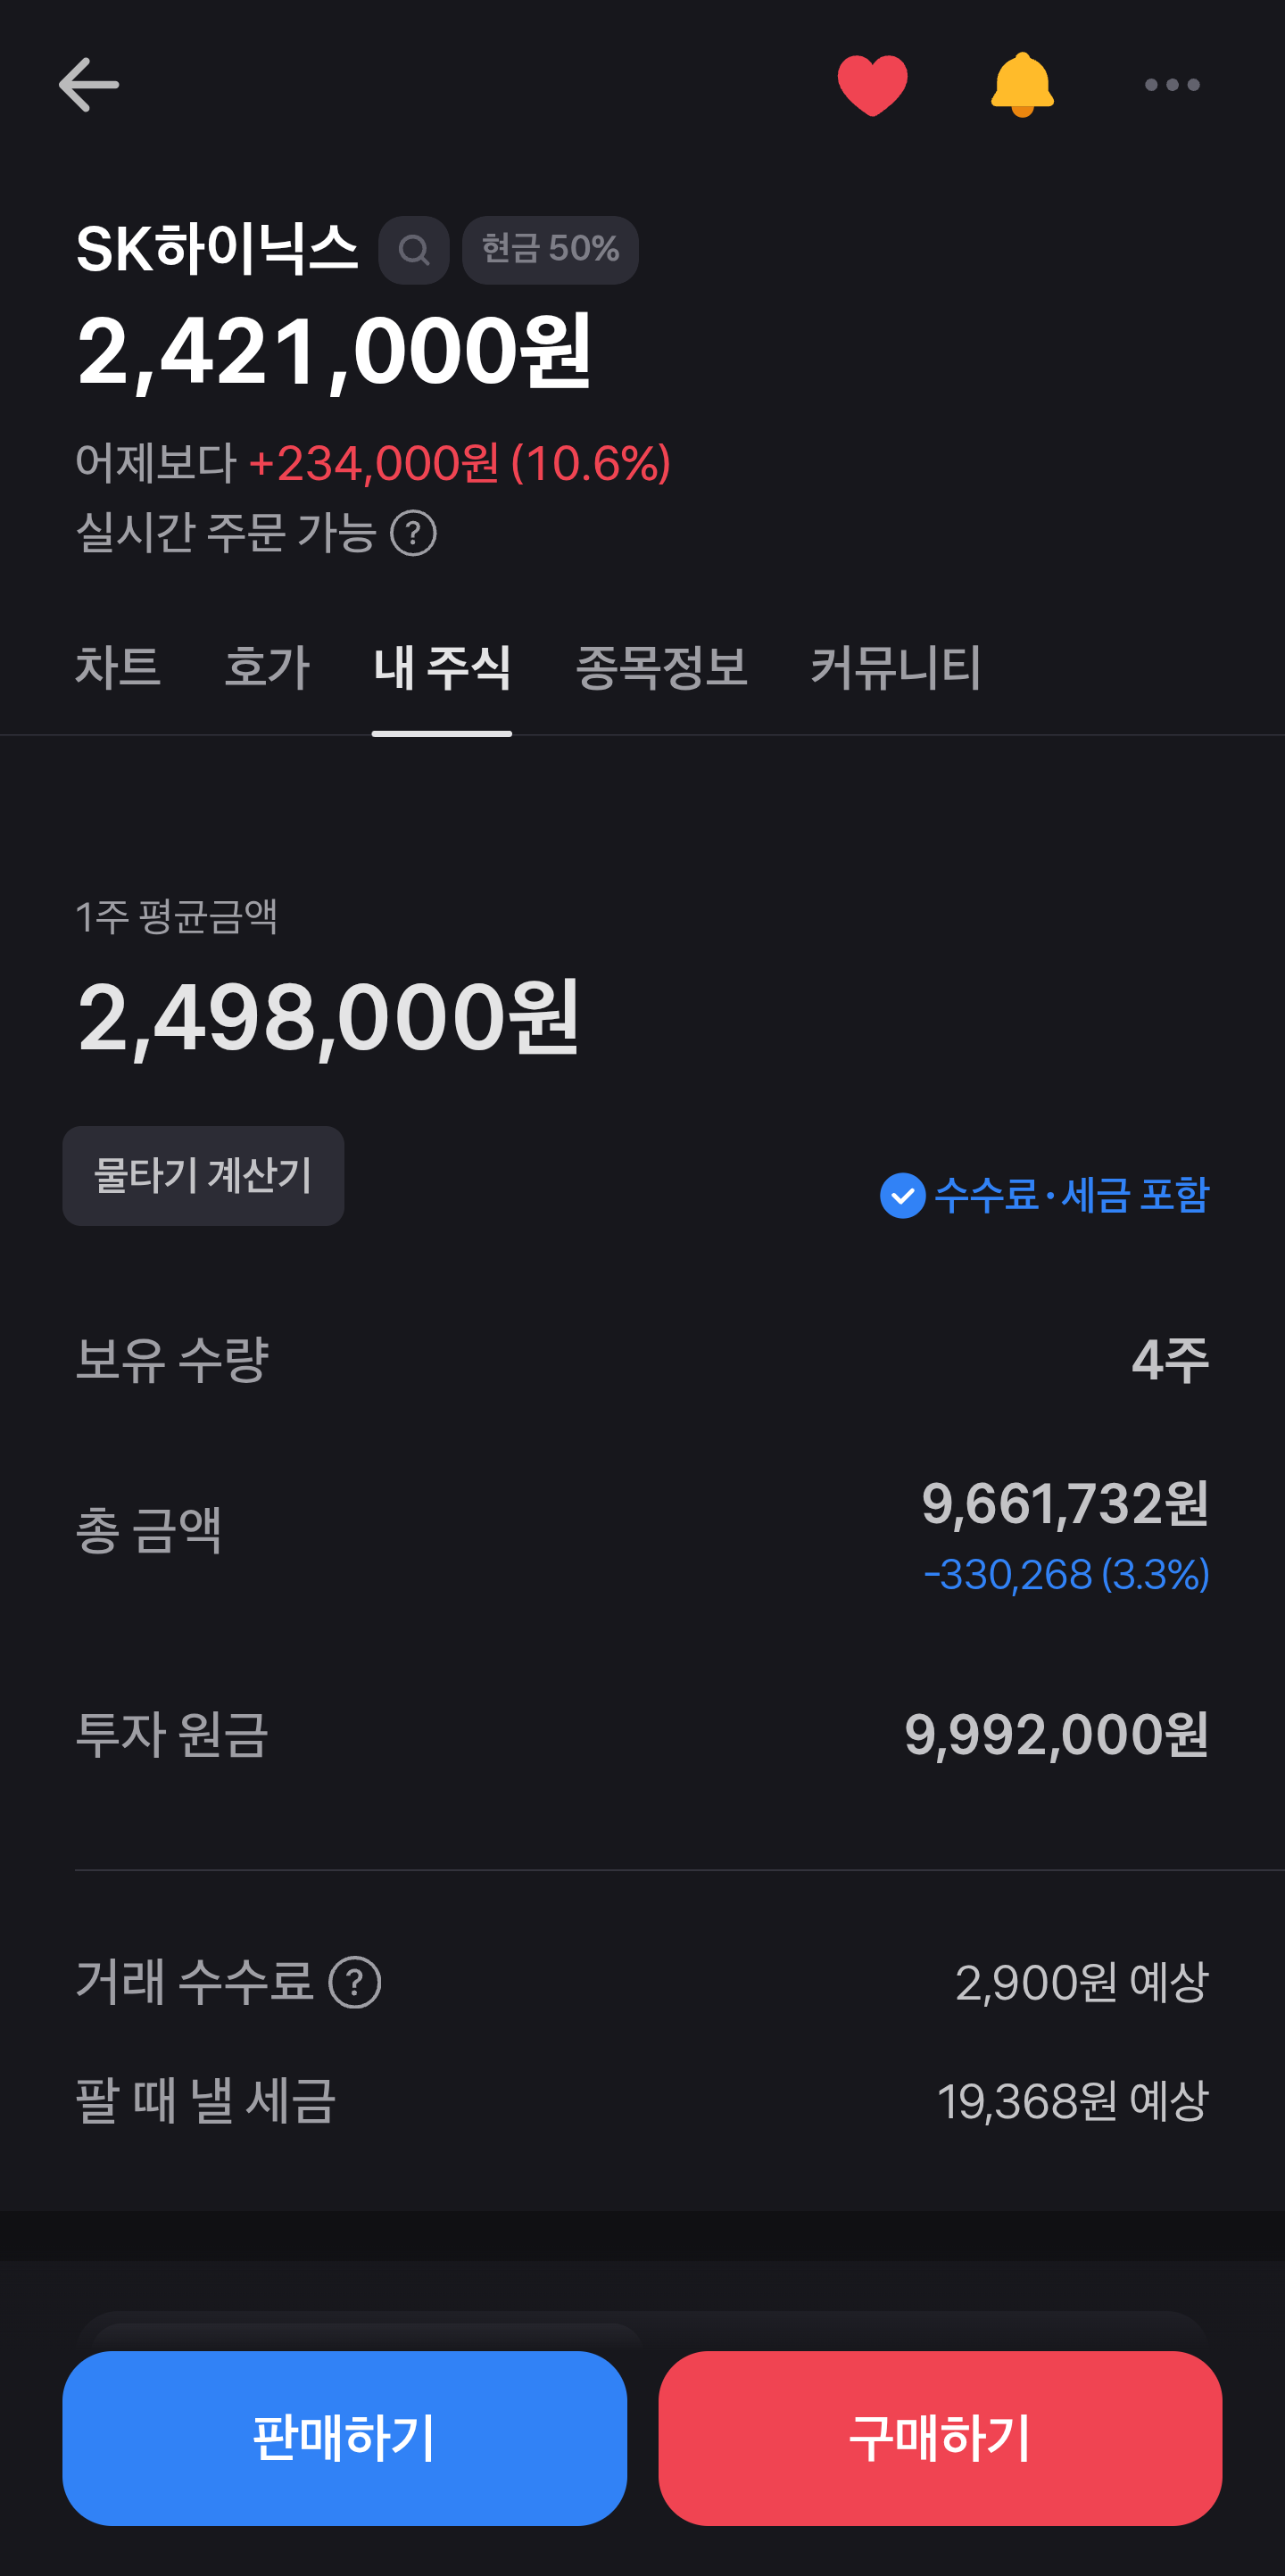Open the three-dot more options menu

click(1172, 85)
